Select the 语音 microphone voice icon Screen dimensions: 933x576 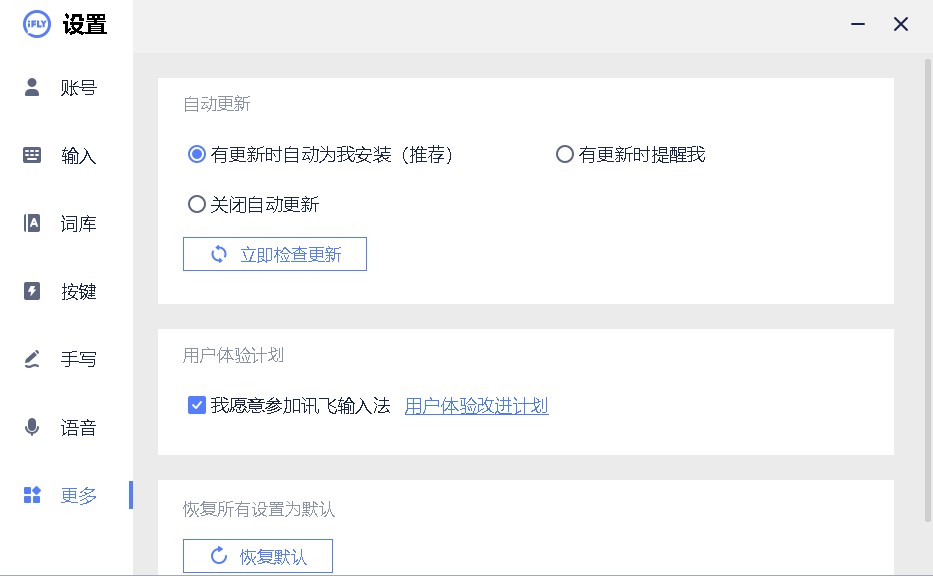pyautogui.click(x=31, y=427)
